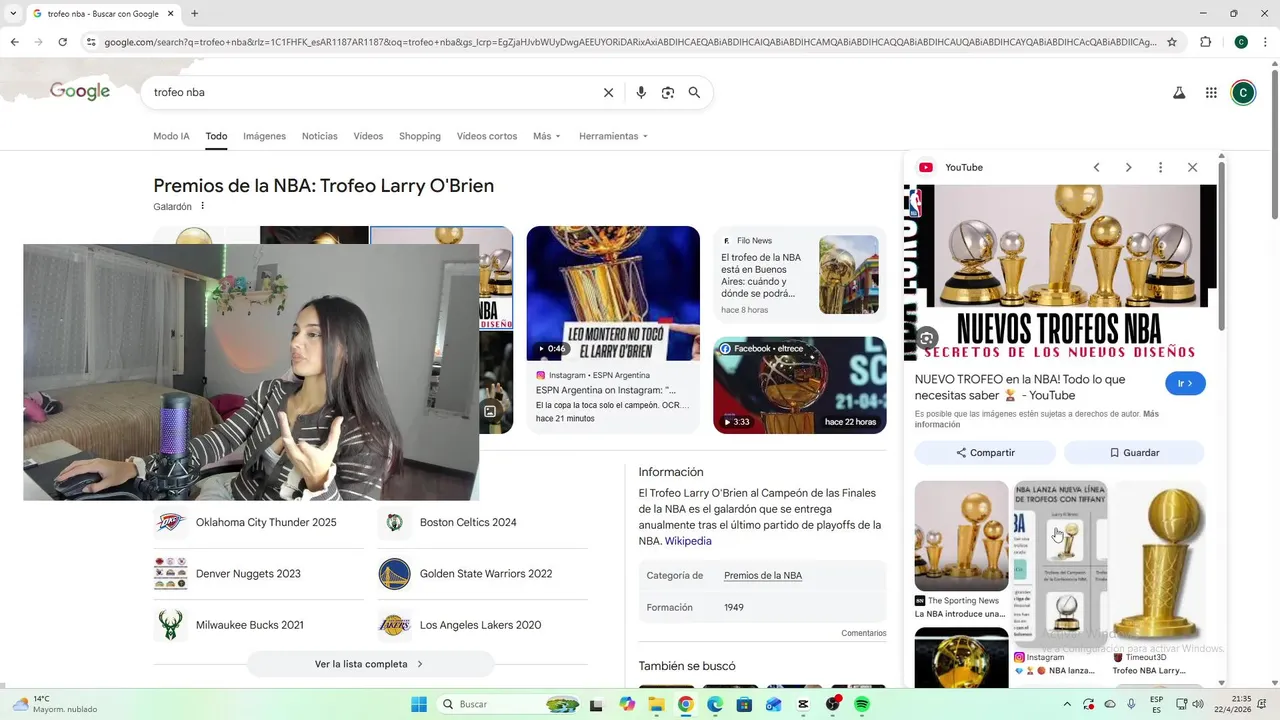Screen dimensions: 1280x720
Task: Play the Facebook eltrece video
Action: [799, 385]
